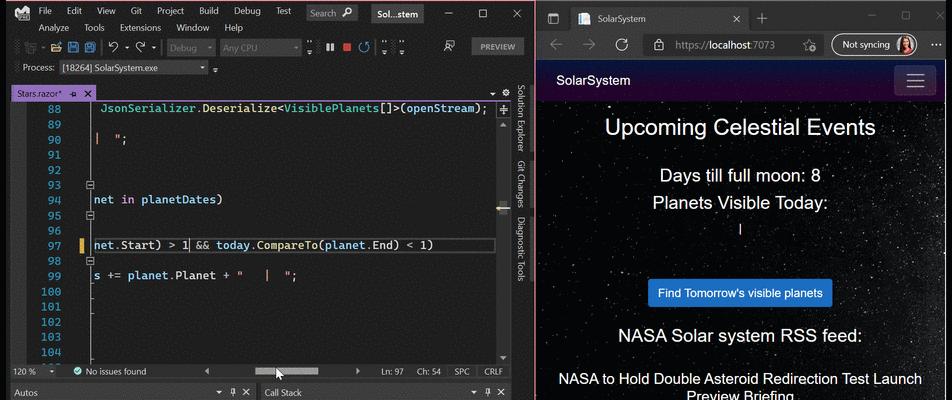Screen dimensions: 952x400
Task: Click the add to favorites star icon
Action: click(x=809, y=45)
